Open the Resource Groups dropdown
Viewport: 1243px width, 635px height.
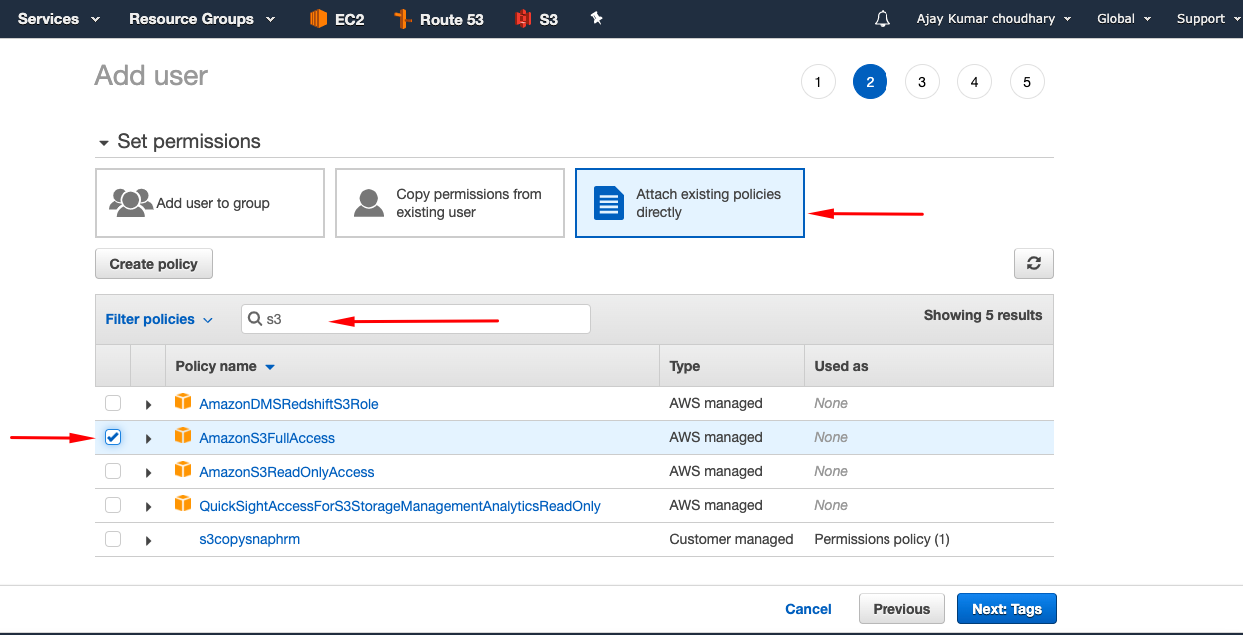pyautogui.click(x=202, y=19)
